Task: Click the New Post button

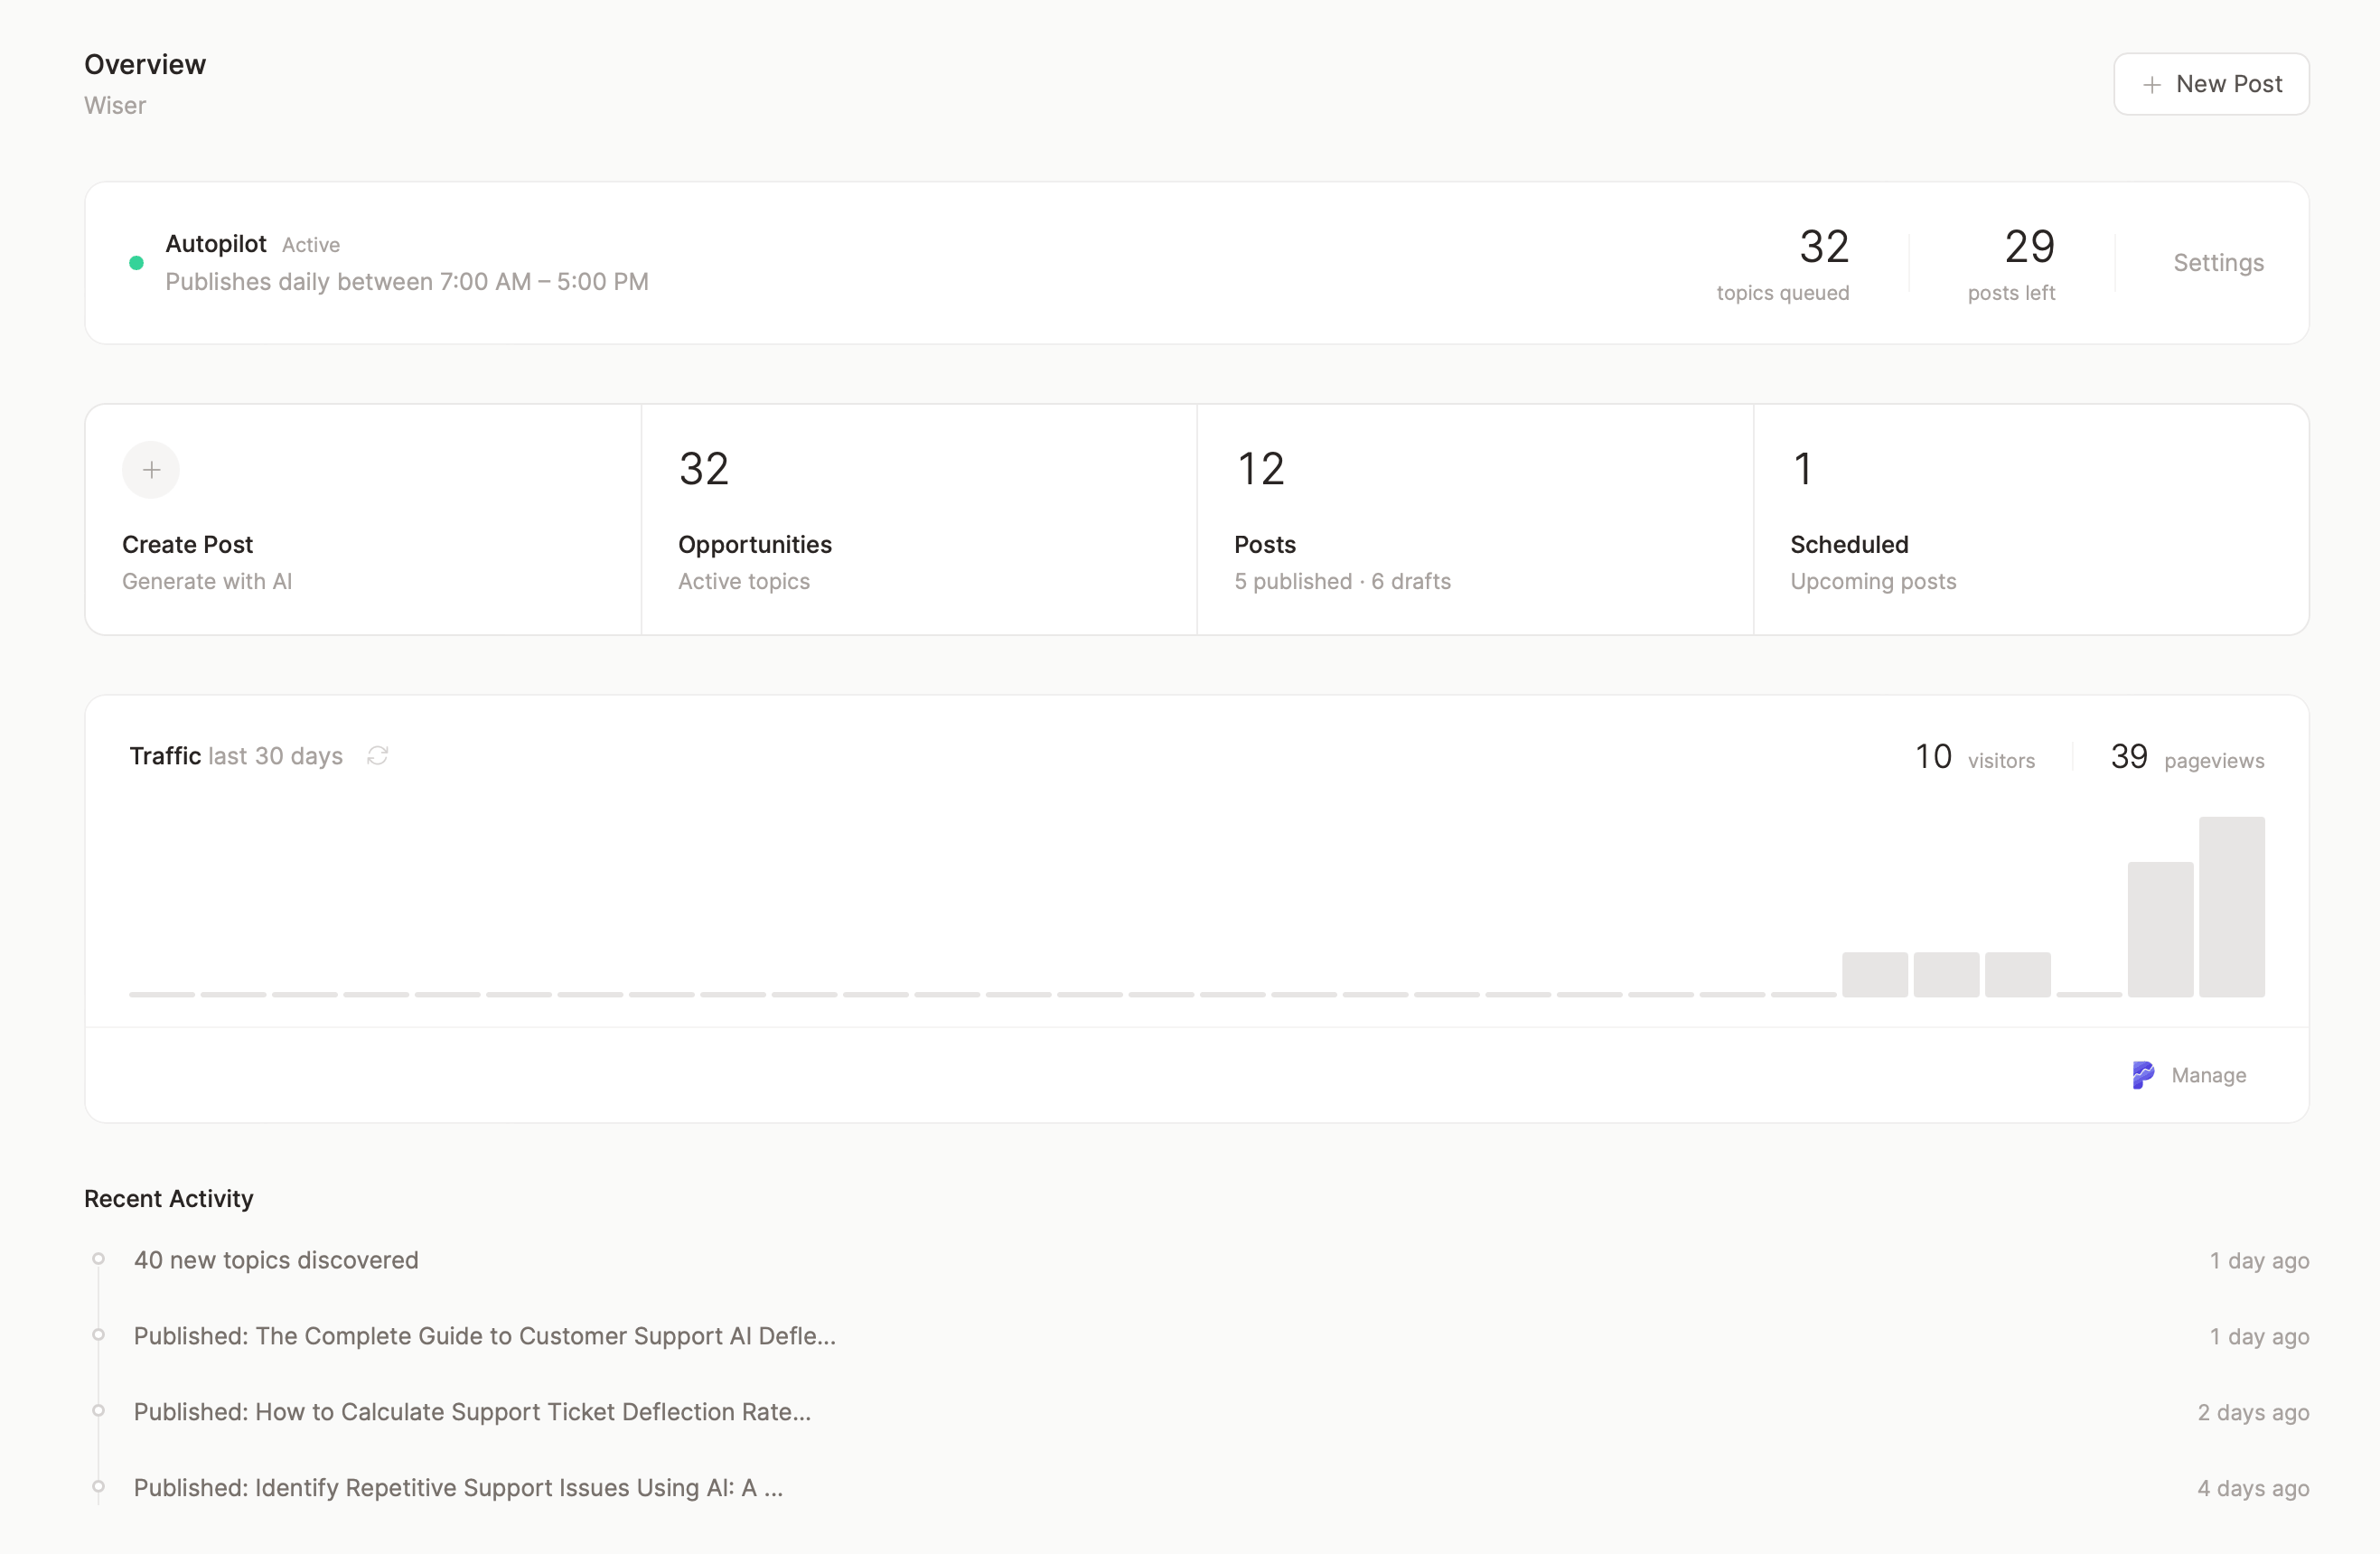Action: click(x=2211, y=84)
